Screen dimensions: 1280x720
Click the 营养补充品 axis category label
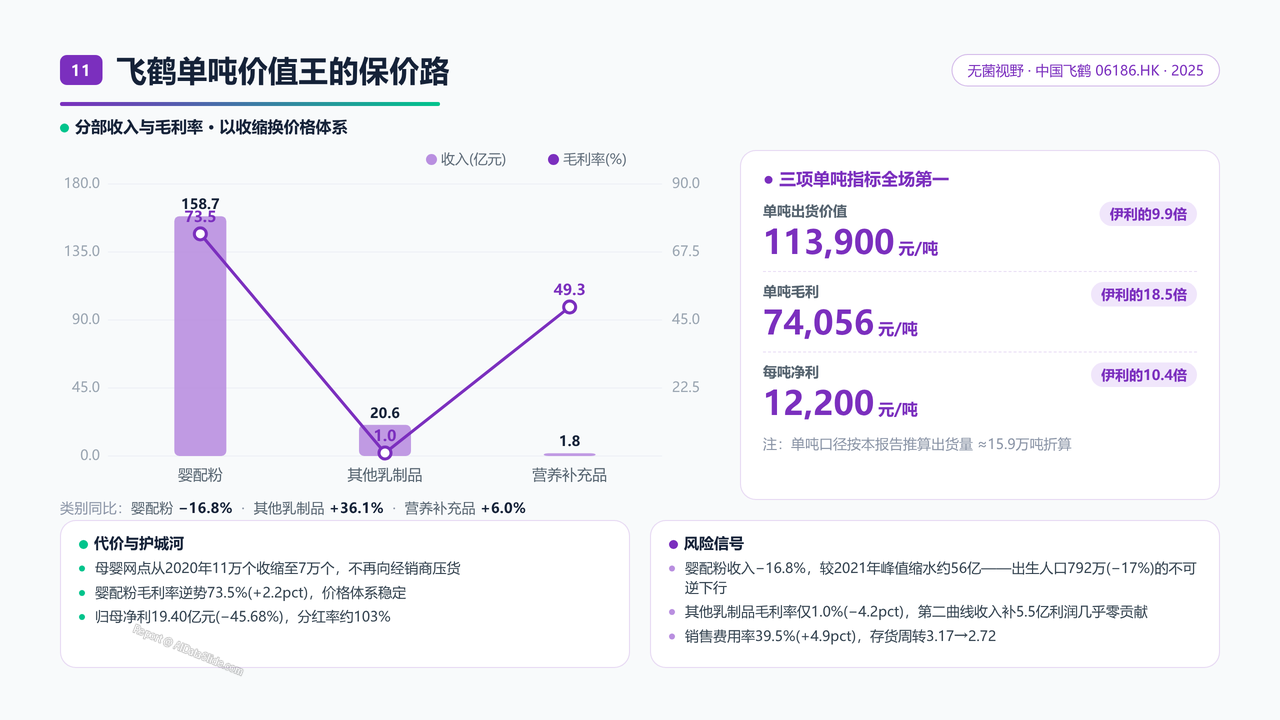click(x=569, y=475)
